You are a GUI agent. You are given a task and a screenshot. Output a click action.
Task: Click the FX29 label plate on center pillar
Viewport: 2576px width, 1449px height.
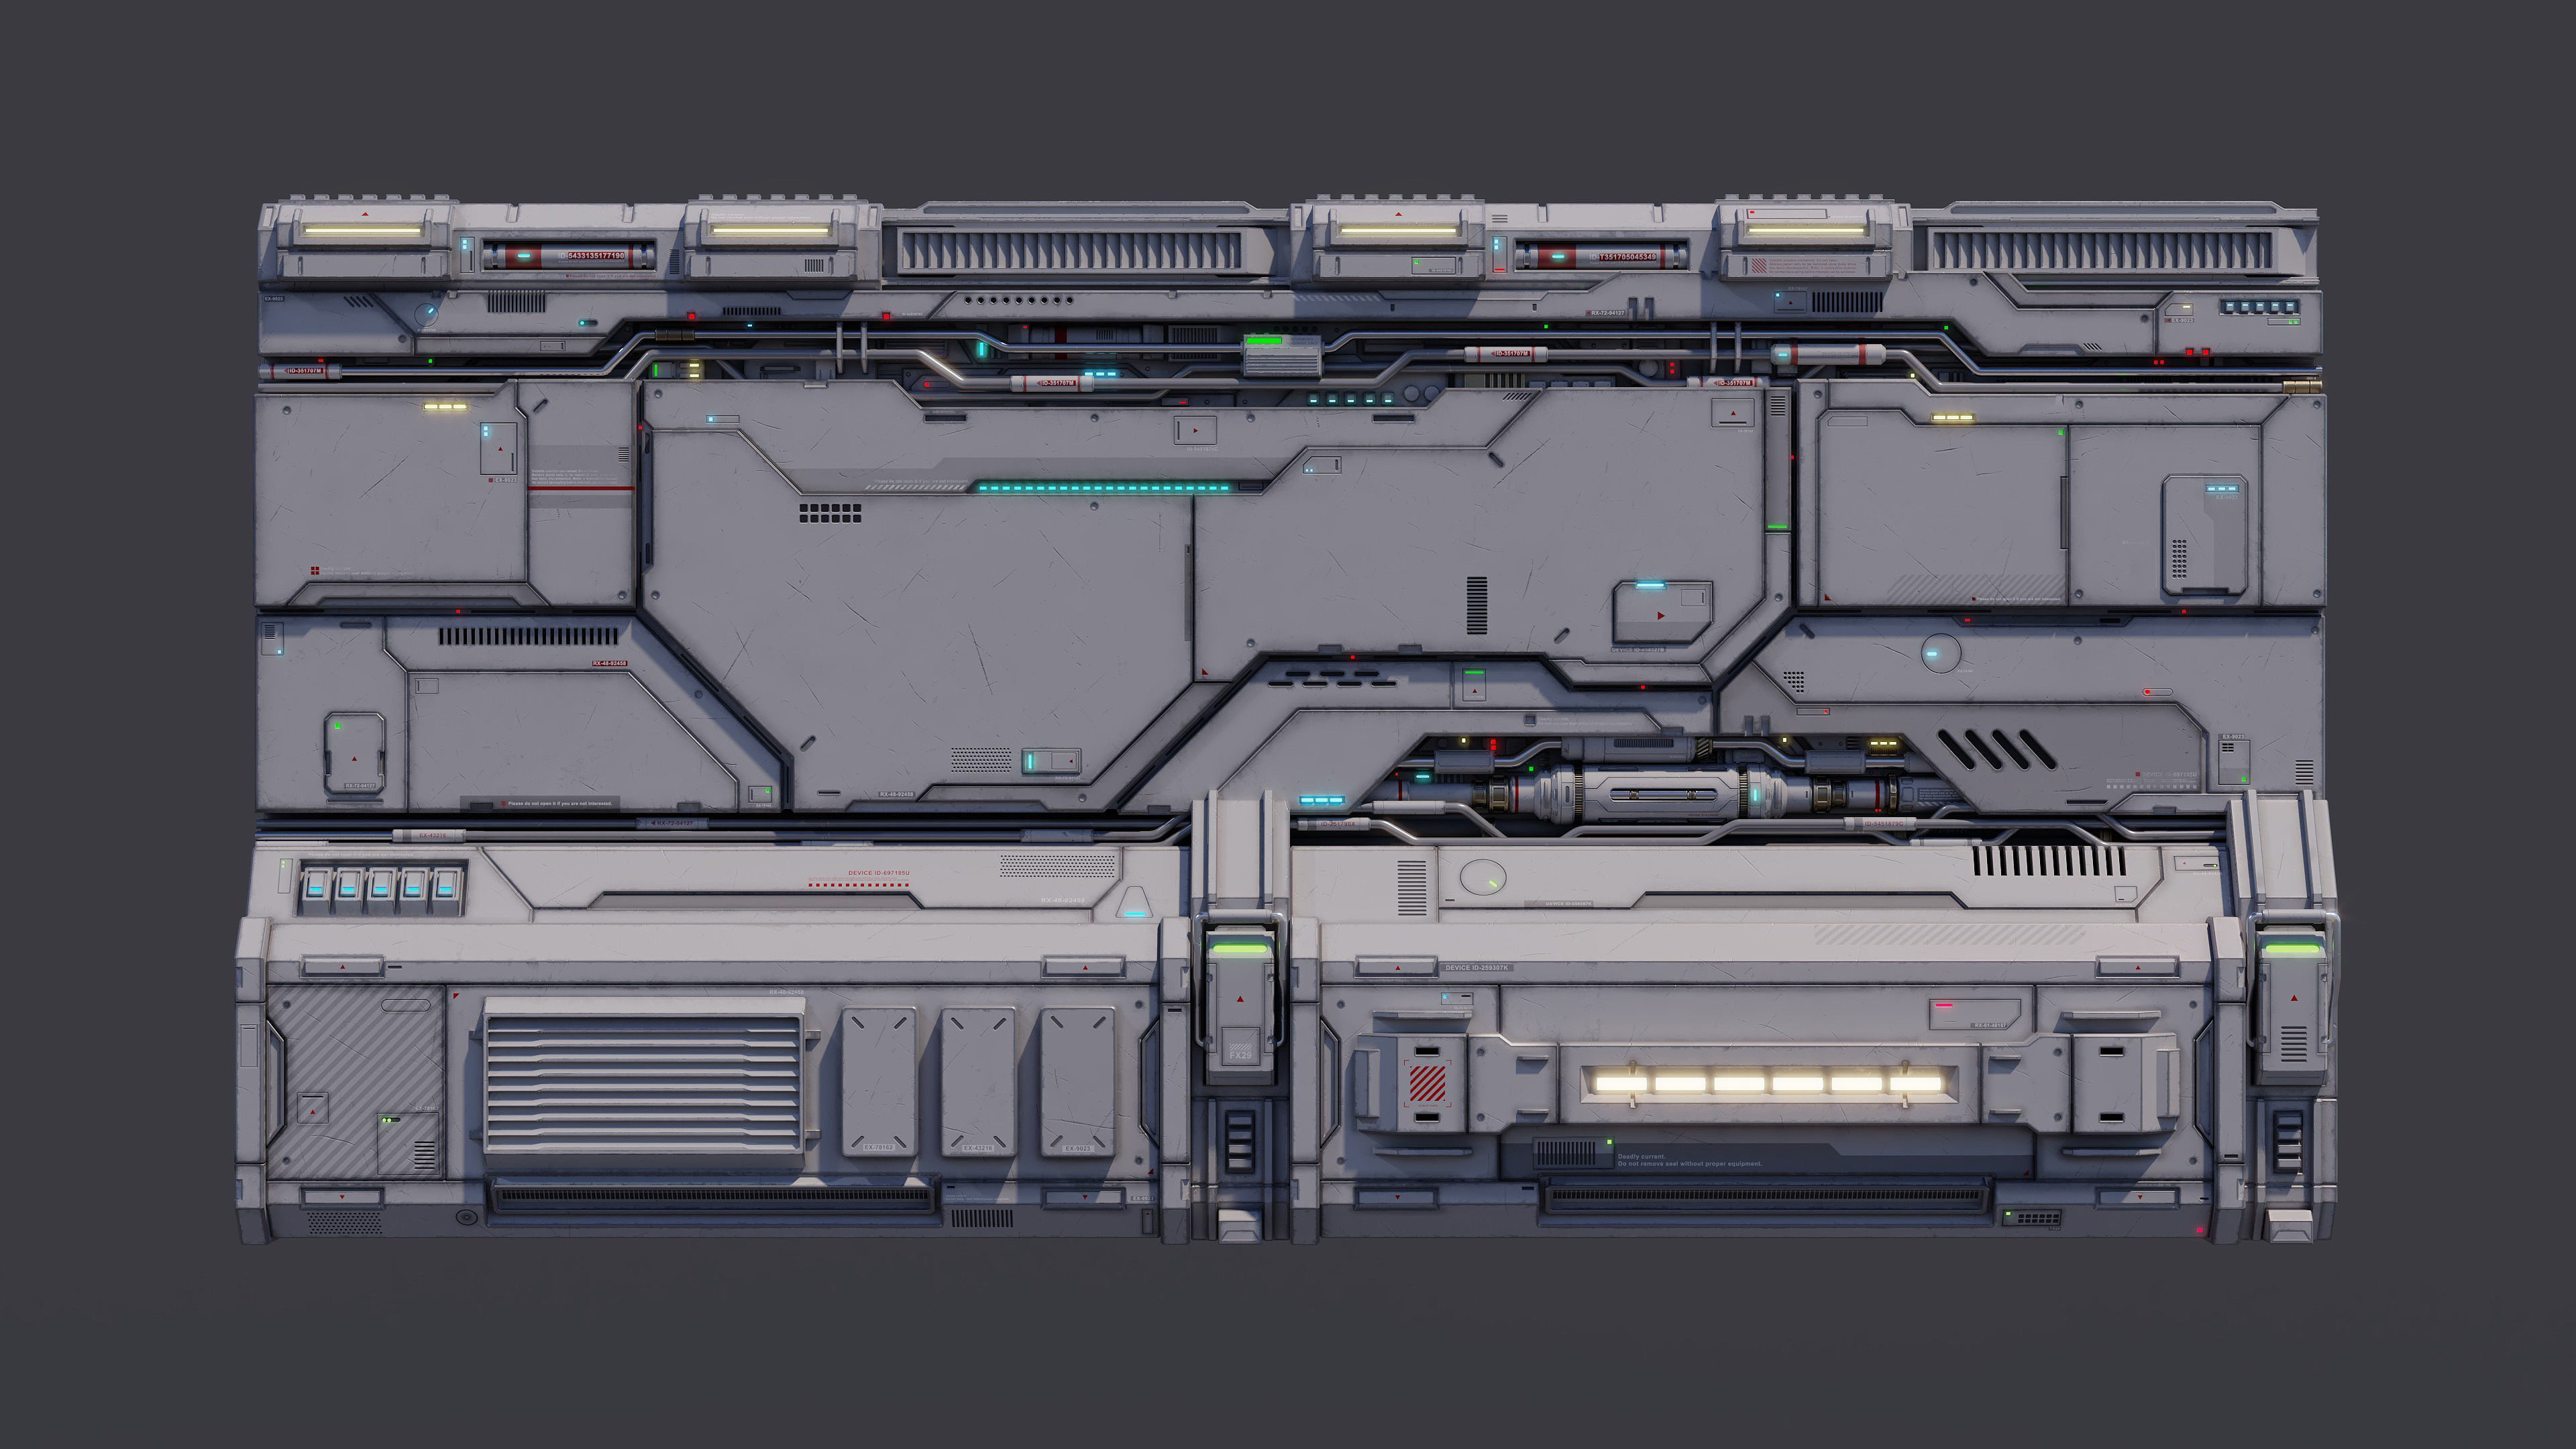point(1240,1048)
